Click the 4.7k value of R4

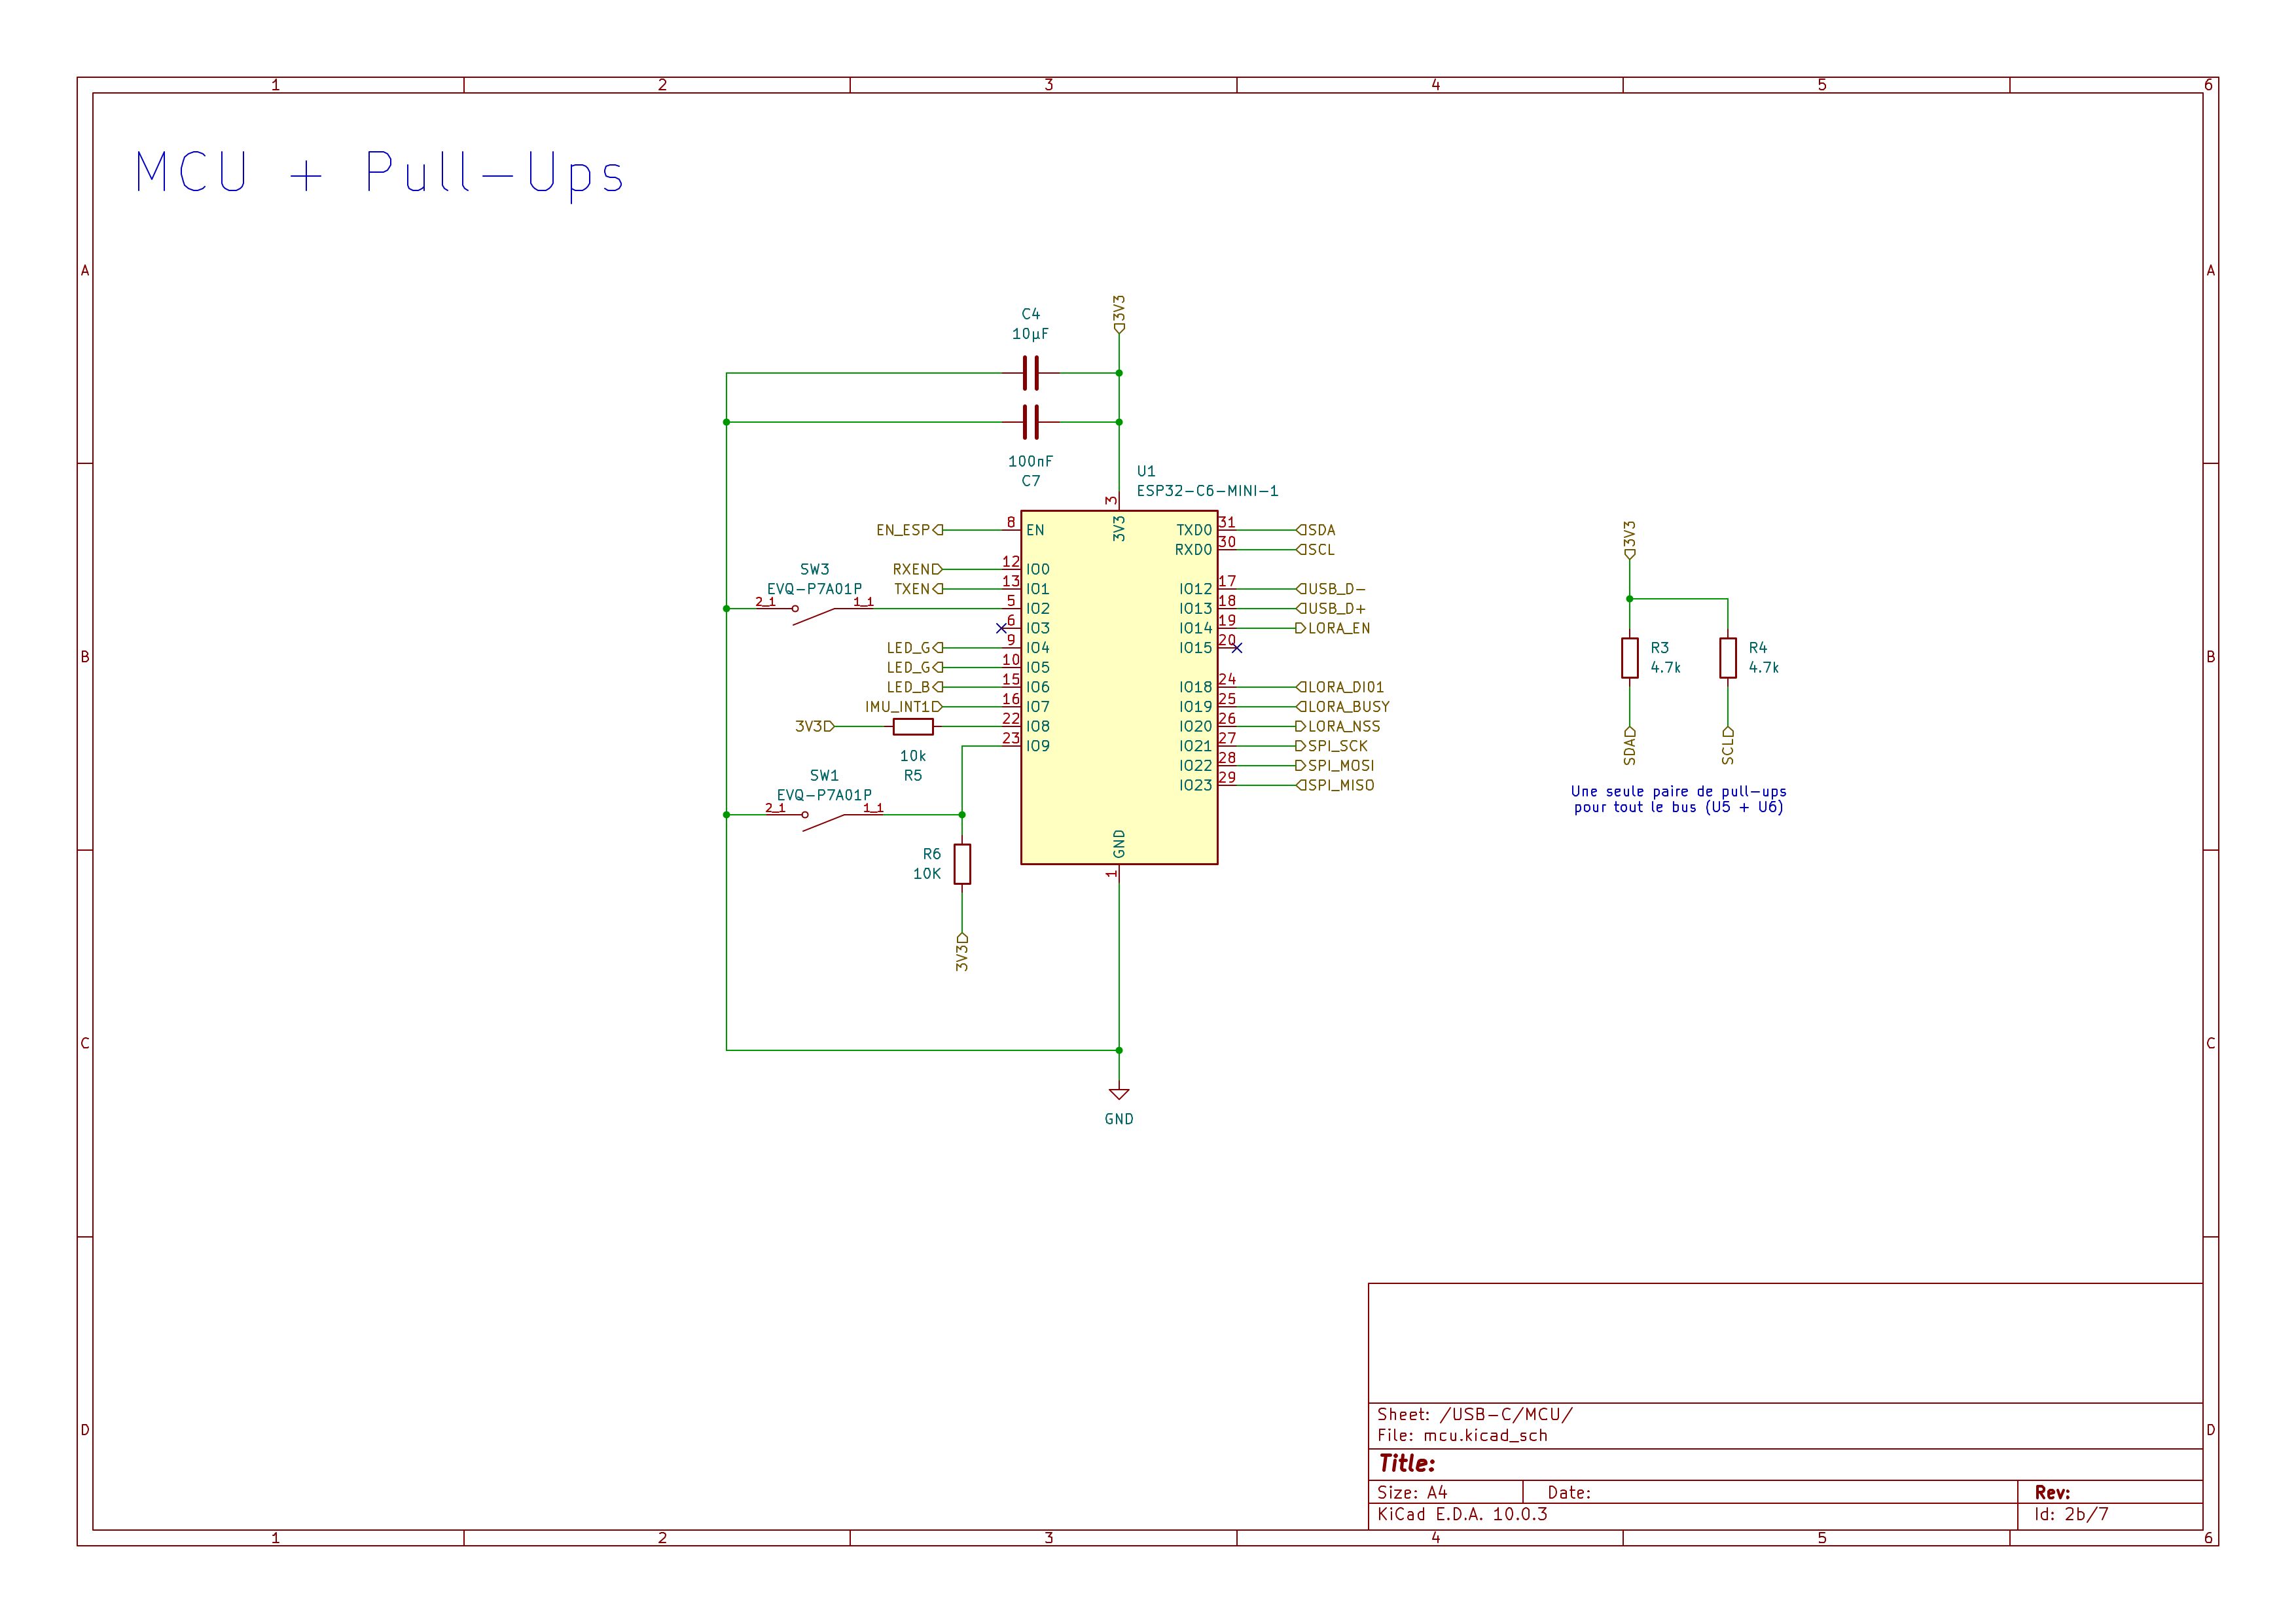point(1763,667)
